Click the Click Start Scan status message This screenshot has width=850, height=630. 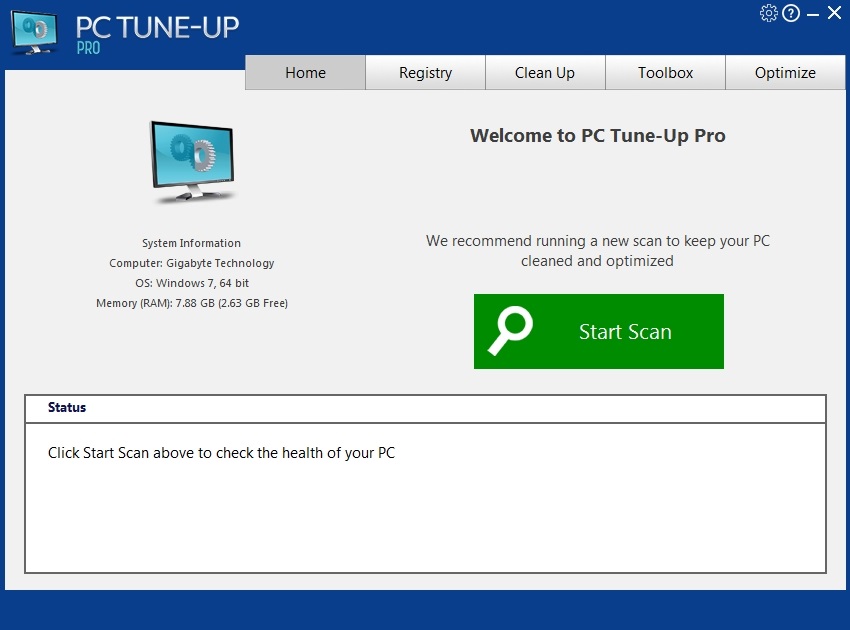pos(221,452)
